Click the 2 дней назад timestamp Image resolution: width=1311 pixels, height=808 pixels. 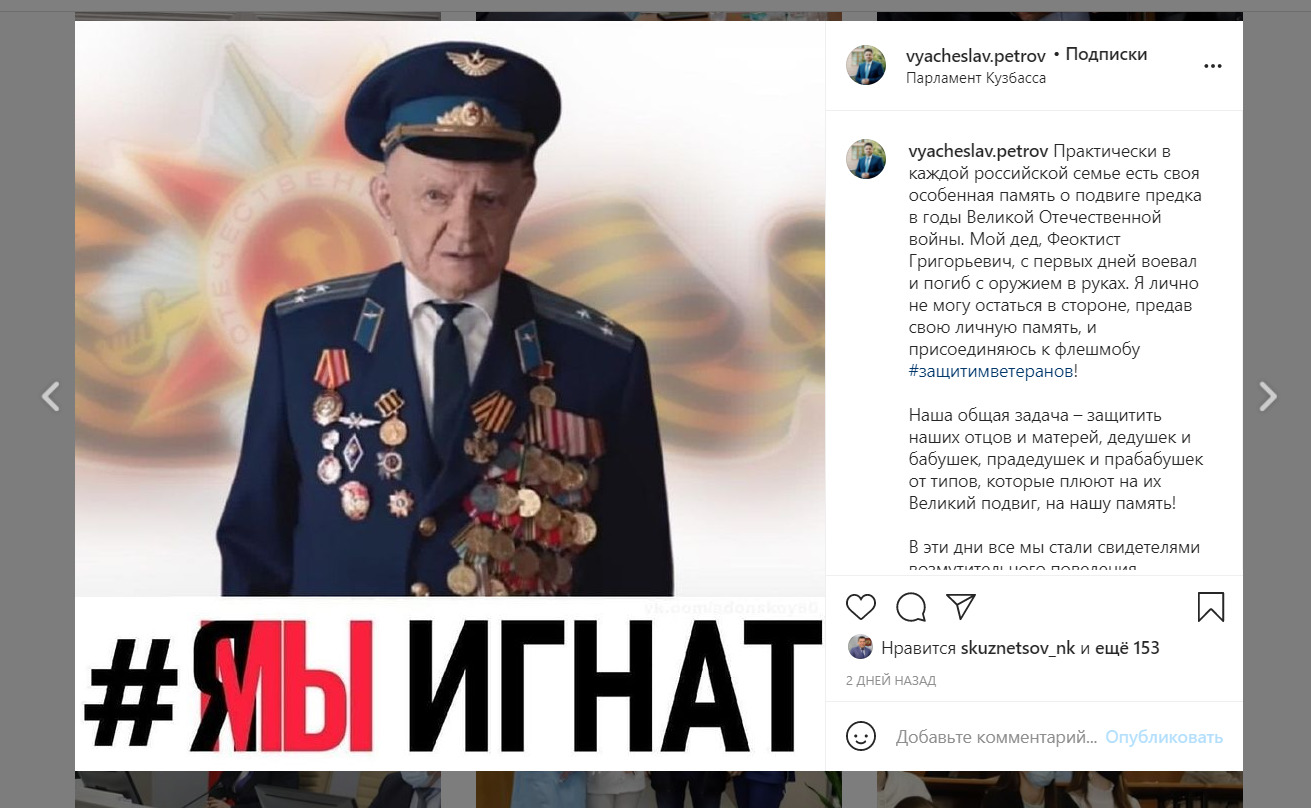(891, 681)
